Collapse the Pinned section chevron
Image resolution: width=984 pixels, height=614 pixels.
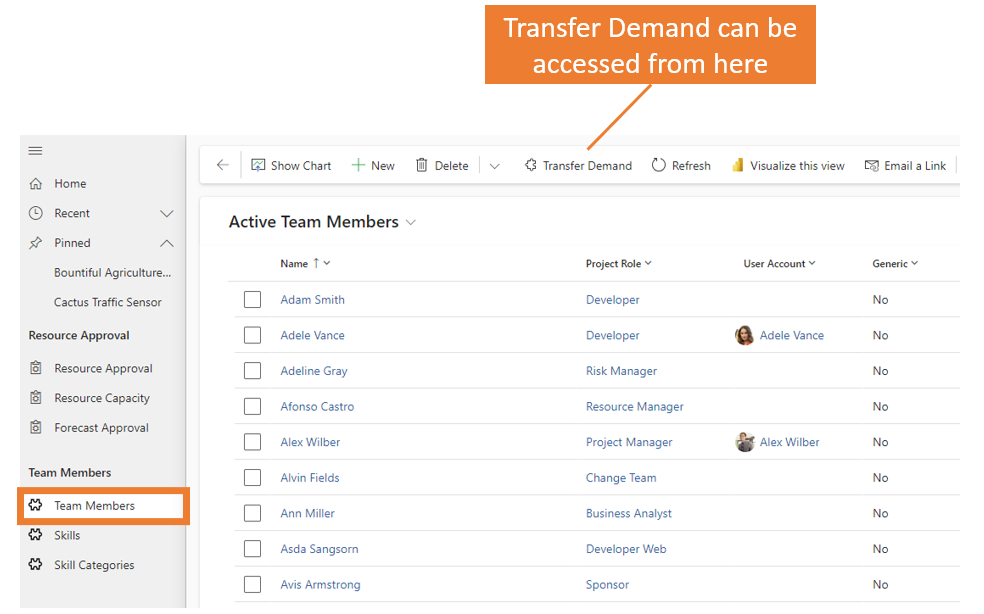coord(166,243)
